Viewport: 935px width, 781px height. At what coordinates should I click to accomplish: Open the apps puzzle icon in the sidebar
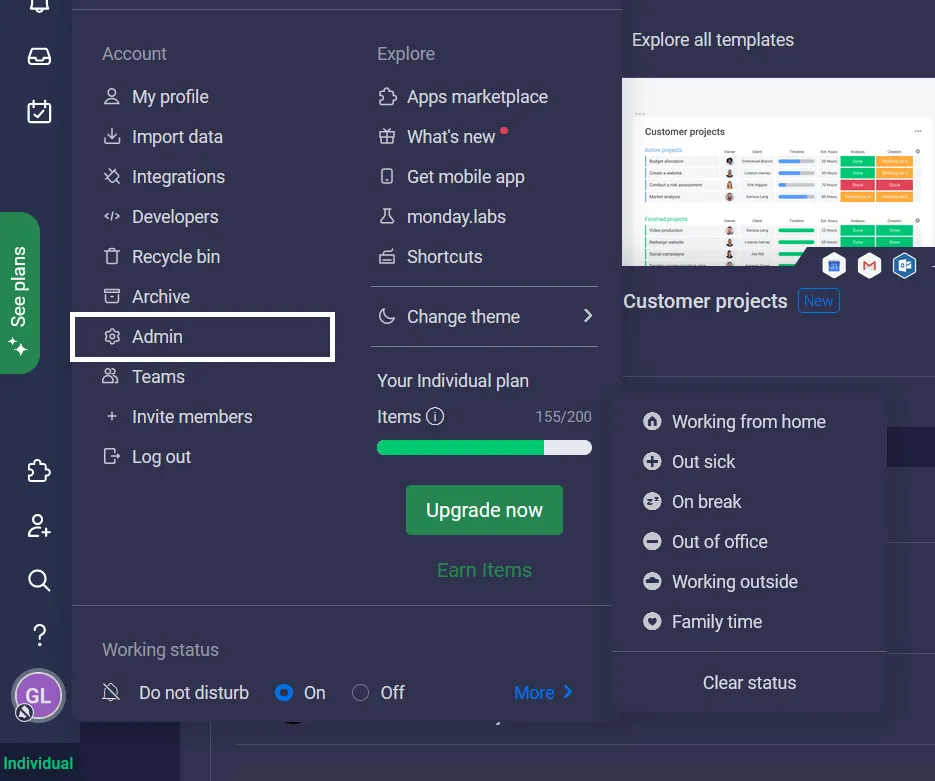39,470
